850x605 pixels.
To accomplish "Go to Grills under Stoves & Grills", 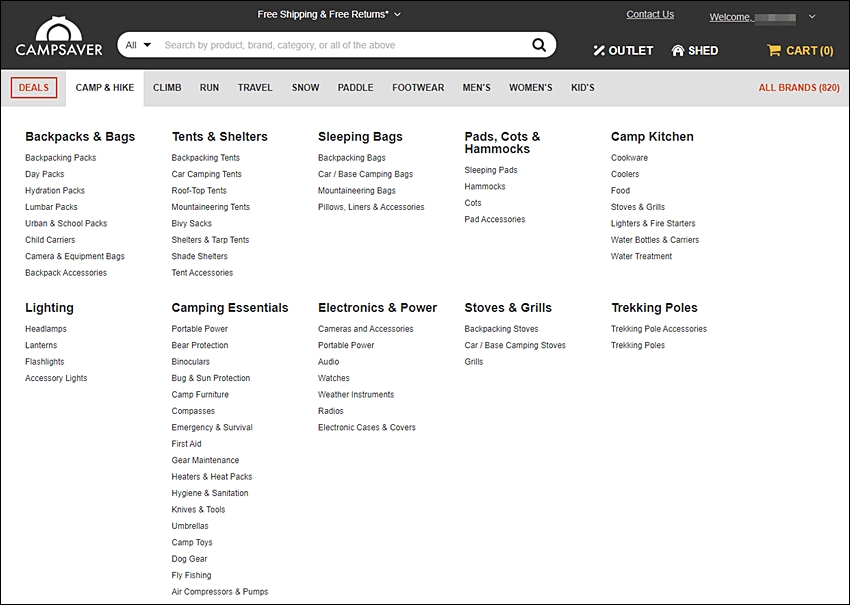I will [x=473, y=362].
